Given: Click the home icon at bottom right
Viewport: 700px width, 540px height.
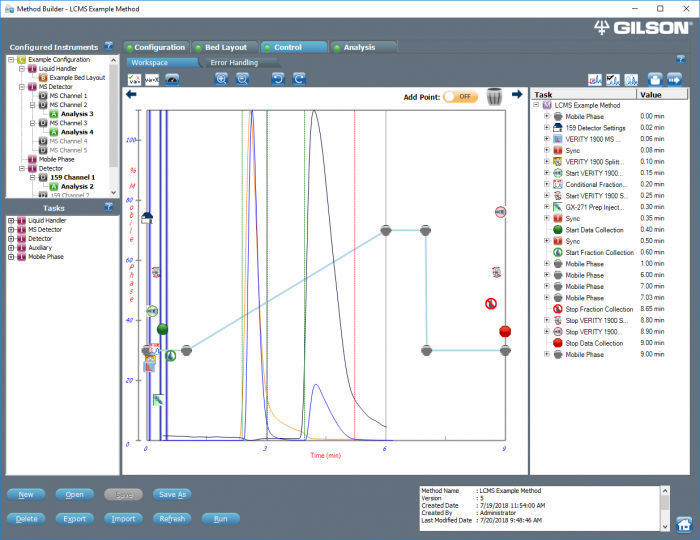Looking at the screenshot, I should tap(684, 524).
